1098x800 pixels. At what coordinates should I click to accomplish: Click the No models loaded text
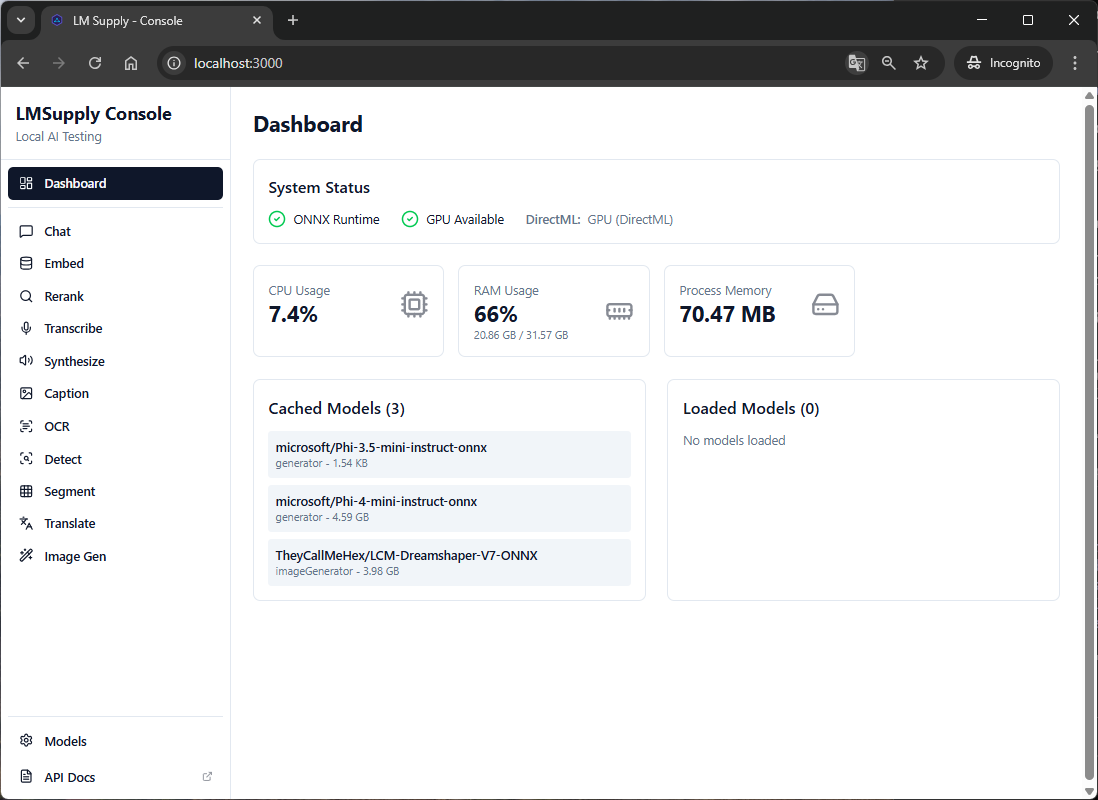point(734,441)
